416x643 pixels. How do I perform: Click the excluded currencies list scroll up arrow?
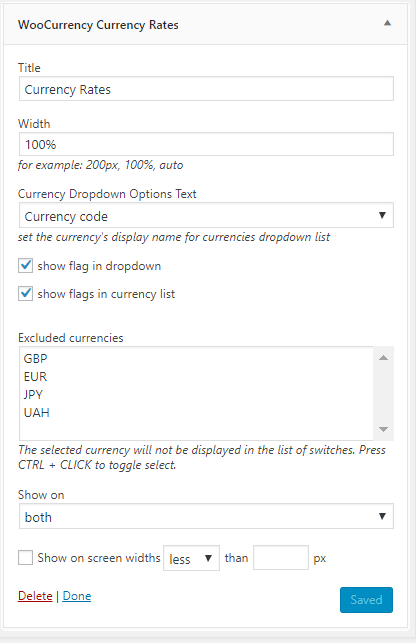click(x=384, y=358)
